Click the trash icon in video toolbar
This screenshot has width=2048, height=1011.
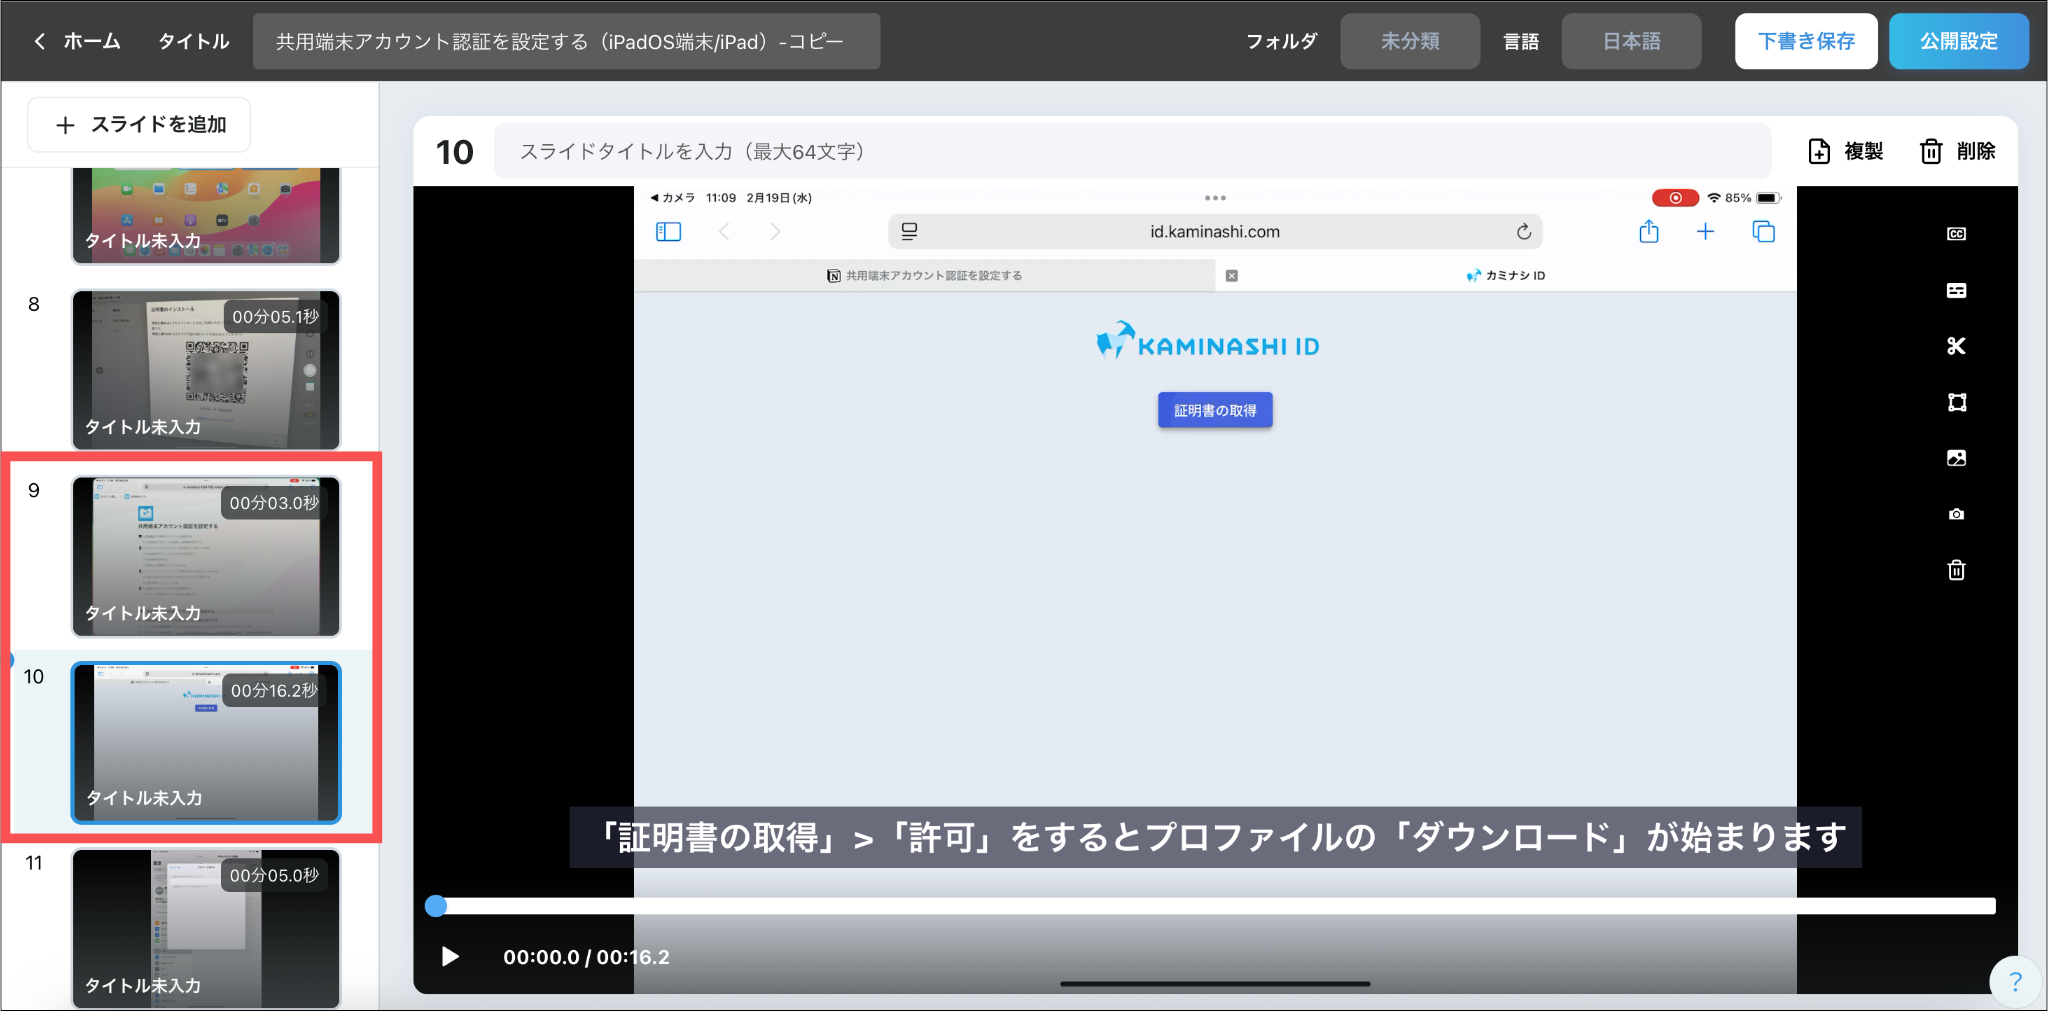tap(1957, 570)
